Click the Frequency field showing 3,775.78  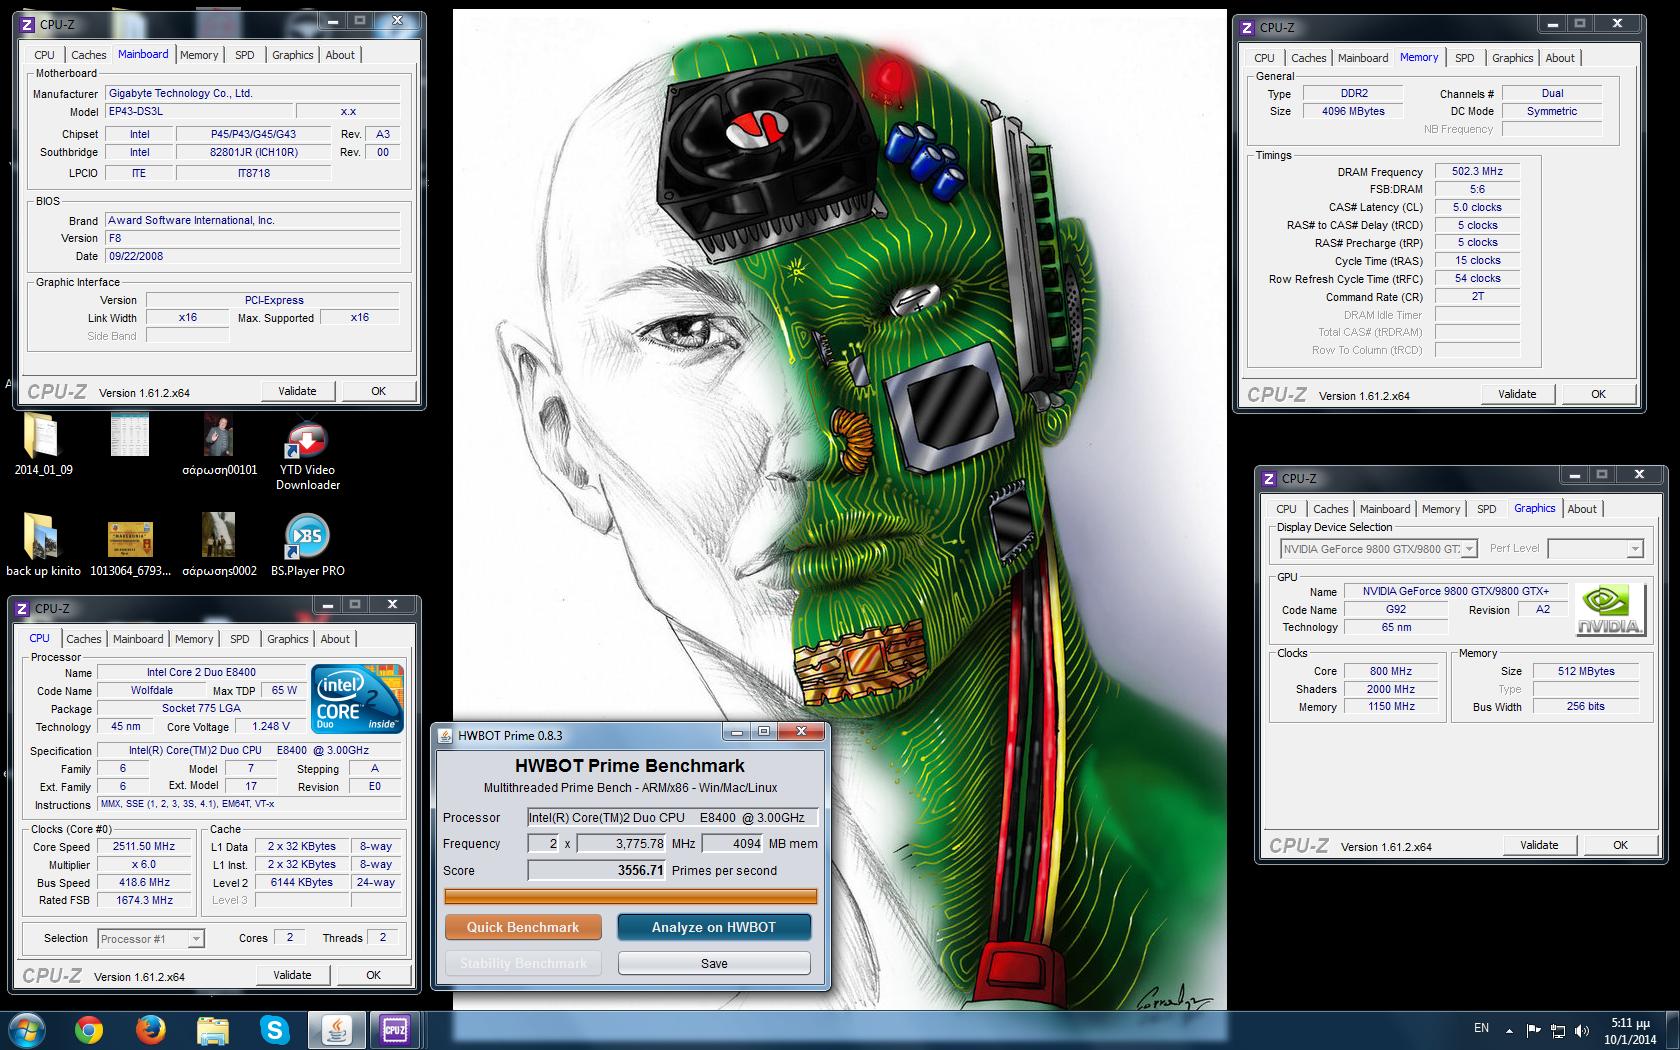click(622, 843)
